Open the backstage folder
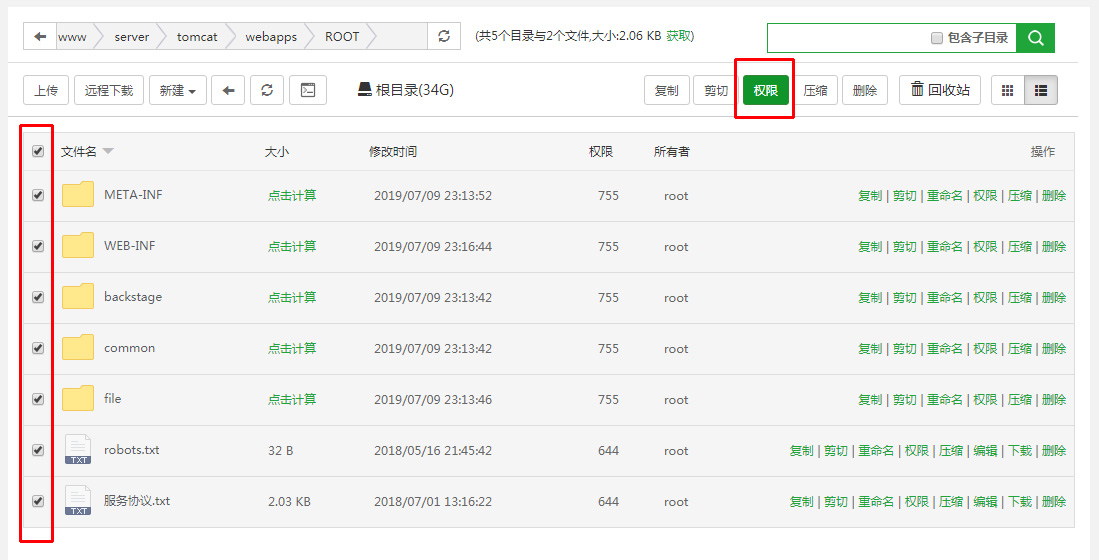1099x560 pixels. pyautogui.click(x=132, y=297)
